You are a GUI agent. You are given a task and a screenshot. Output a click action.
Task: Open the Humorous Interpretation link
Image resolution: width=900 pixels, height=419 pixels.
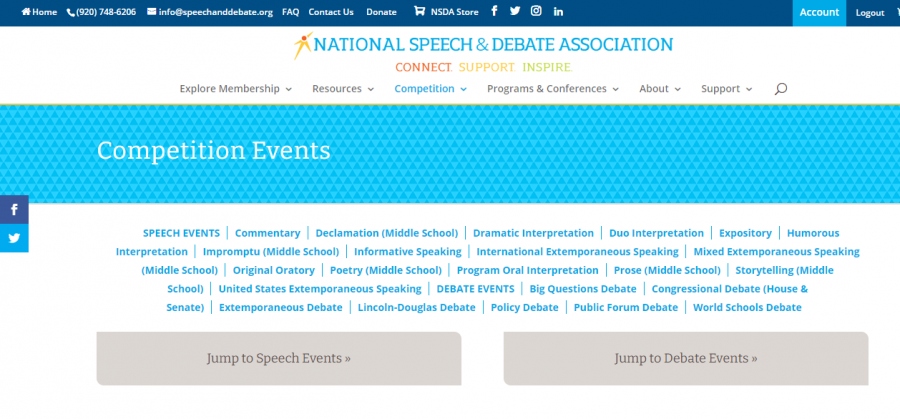pos(813,233)
